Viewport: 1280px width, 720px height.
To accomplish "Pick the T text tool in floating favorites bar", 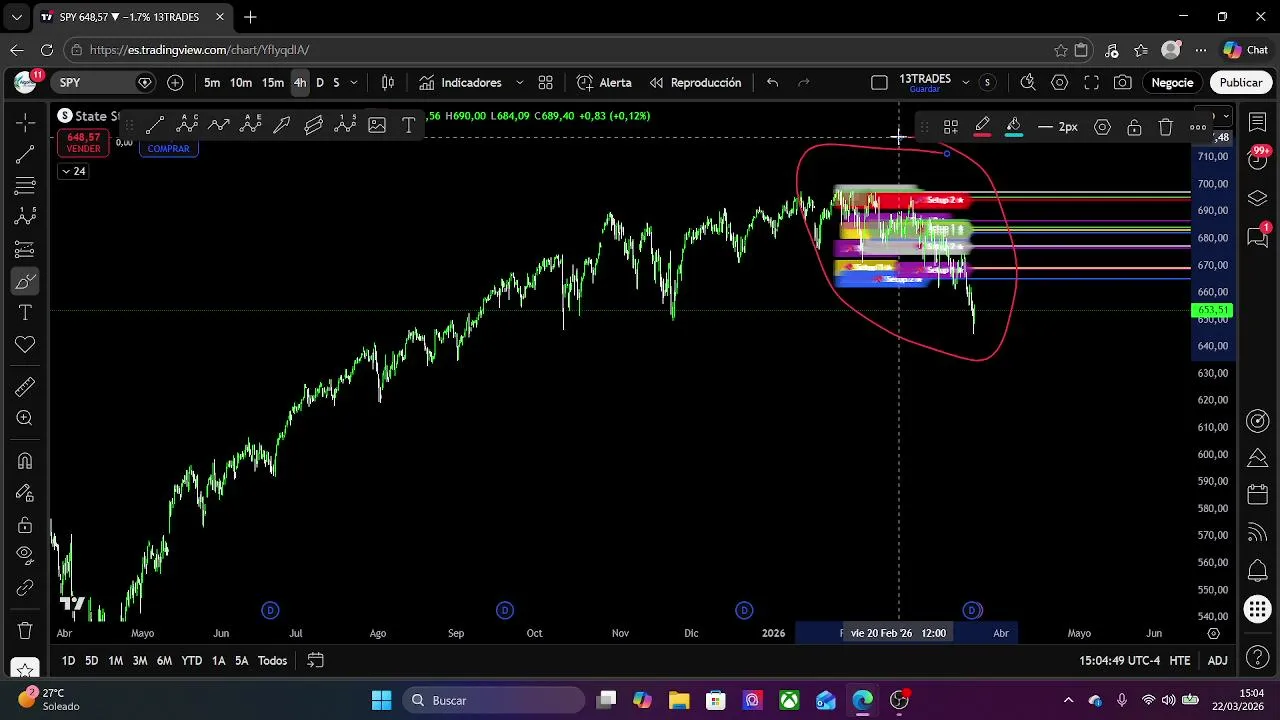I will click(x=409, y=126).
